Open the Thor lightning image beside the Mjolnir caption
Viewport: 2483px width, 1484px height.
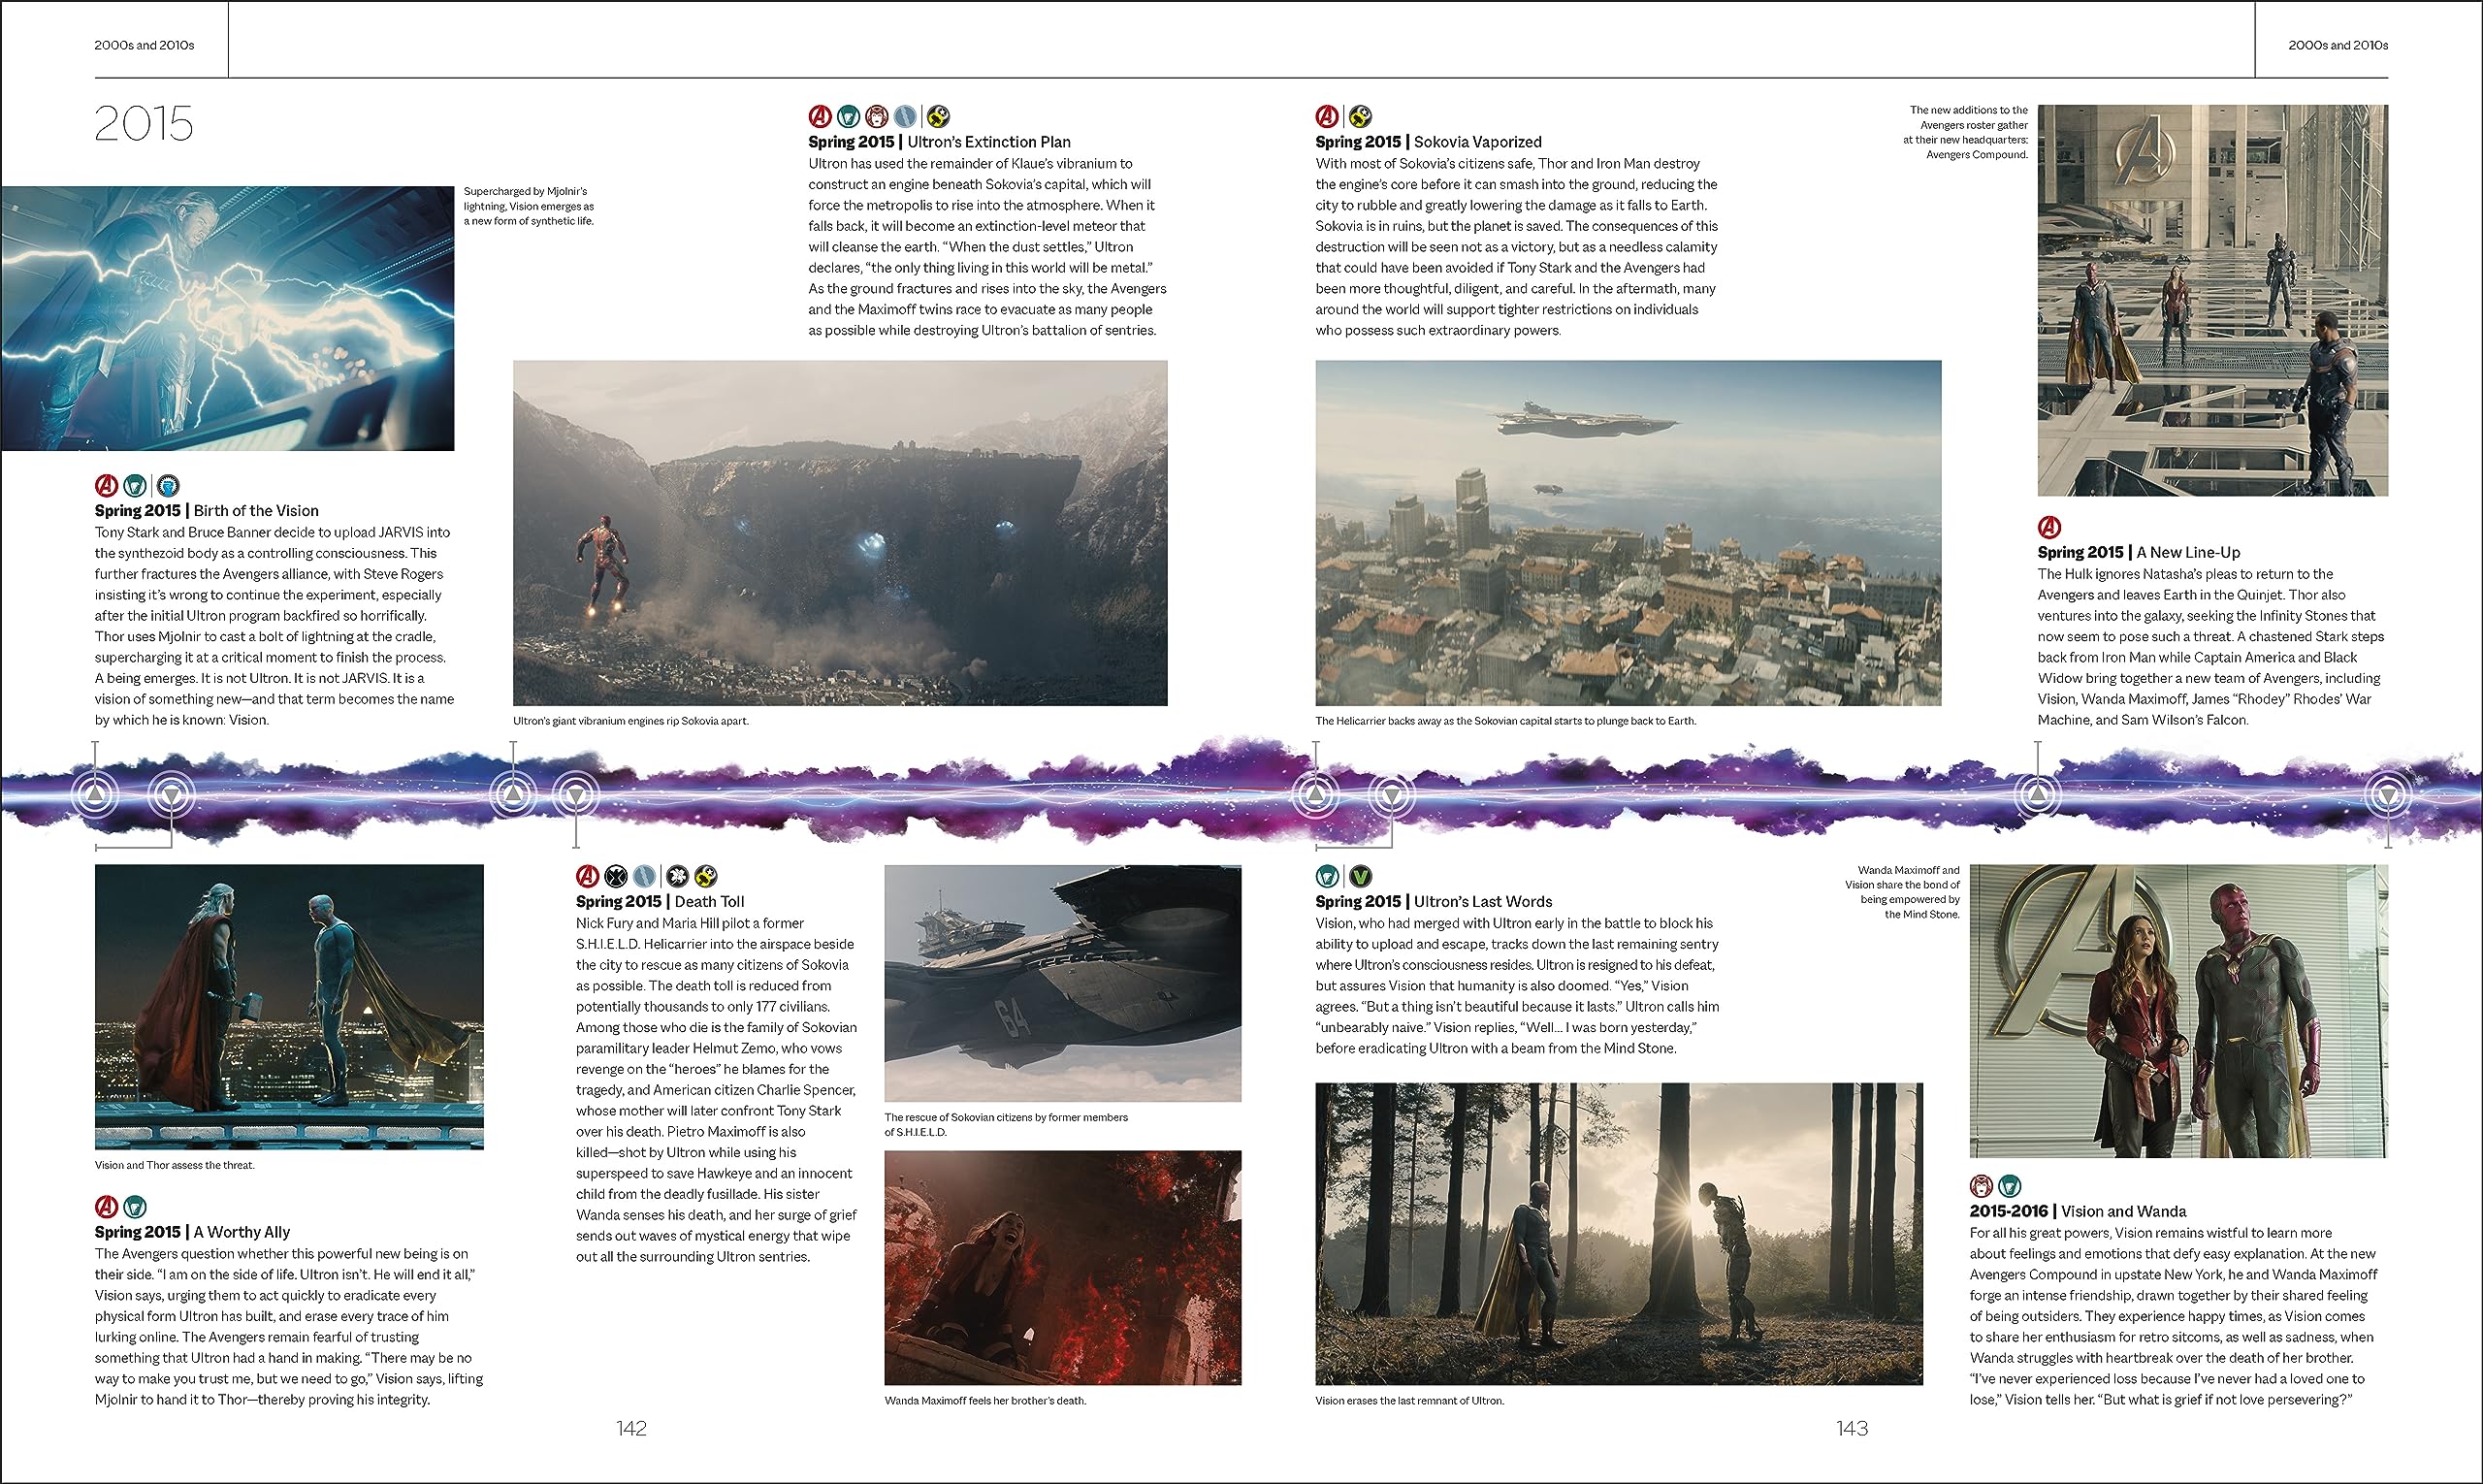pos(228,318)
